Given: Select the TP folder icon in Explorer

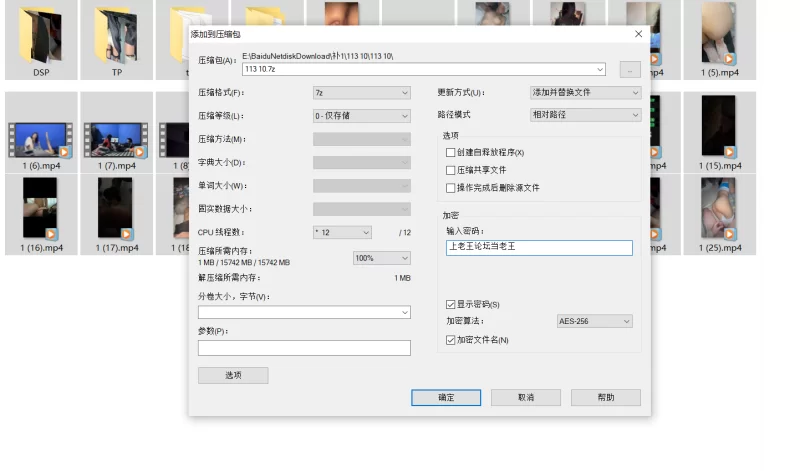Looking at the screenshot, I should [116, 37].
